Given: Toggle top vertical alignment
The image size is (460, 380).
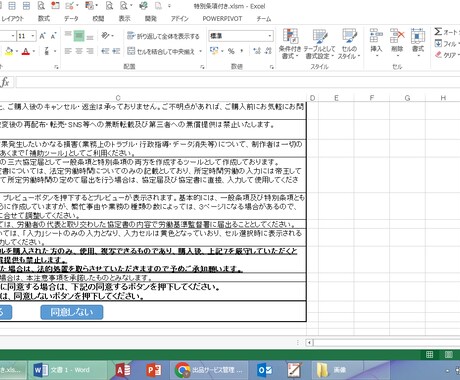Looking at the screenshot, I should [68, 35].
